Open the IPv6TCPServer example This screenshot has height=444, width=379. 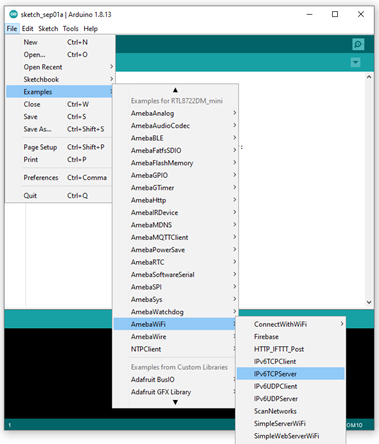coord(291,374)
